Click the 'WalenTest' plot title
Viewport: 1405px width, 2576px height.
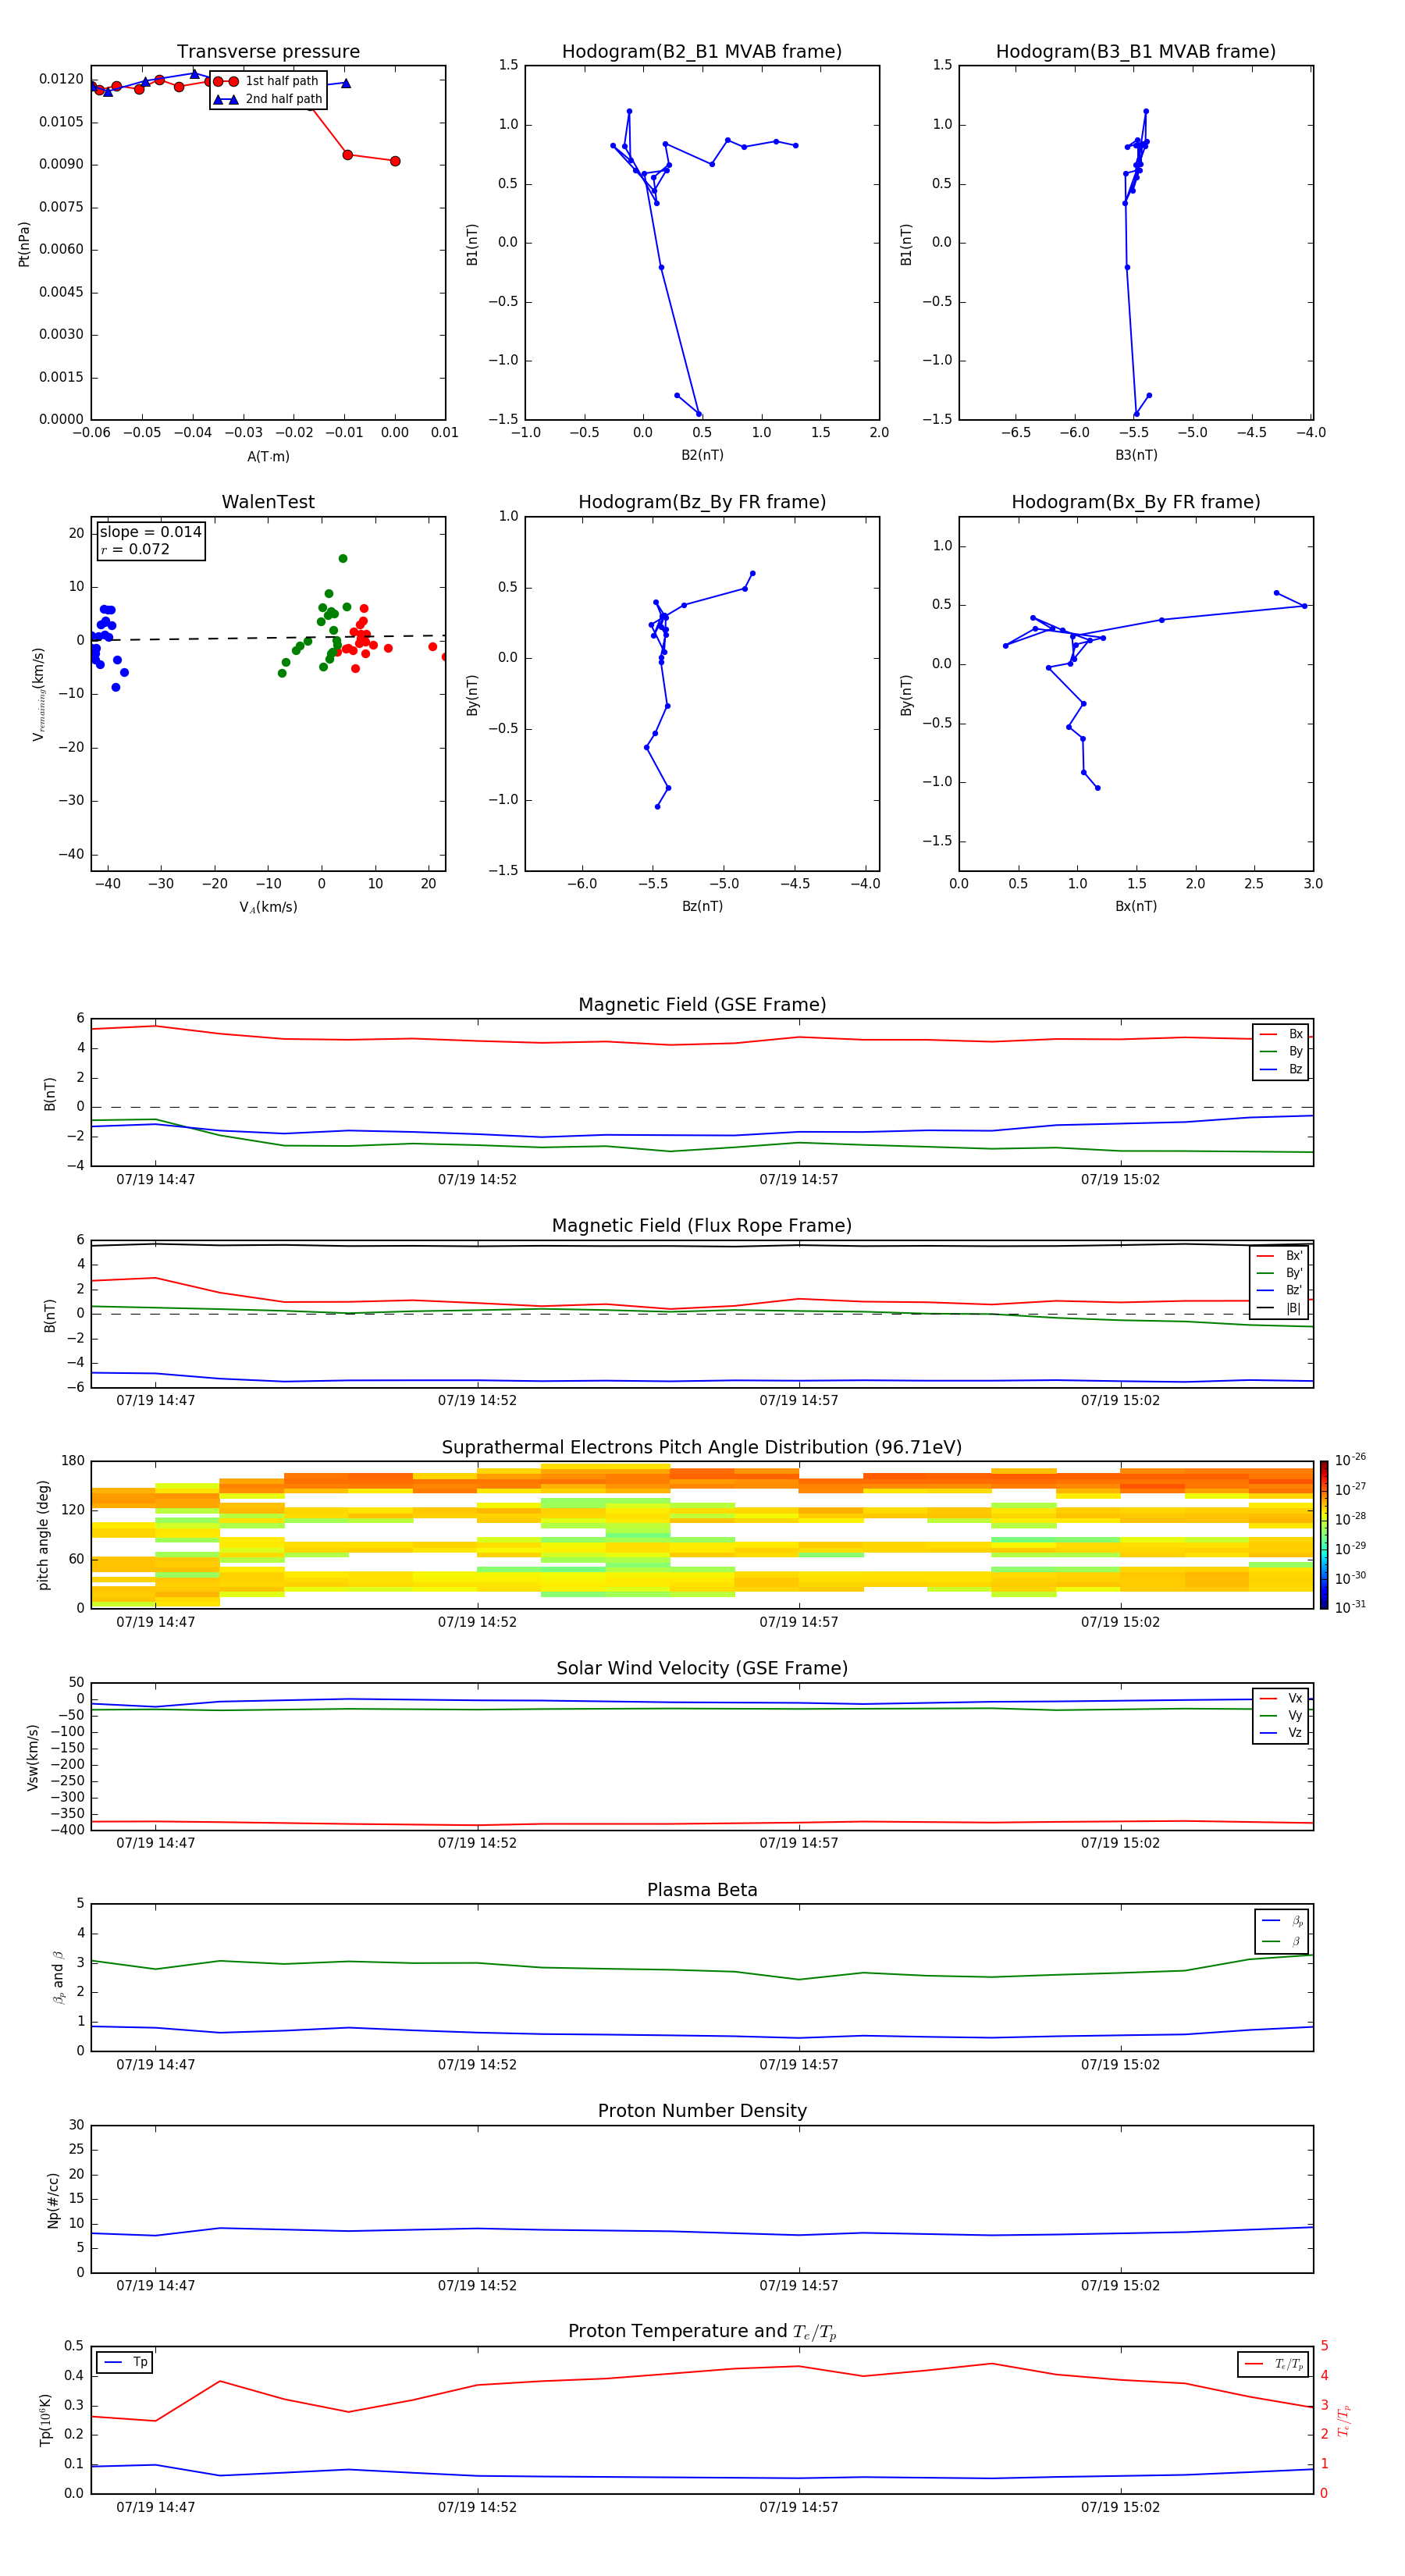(x=268, y=502)
